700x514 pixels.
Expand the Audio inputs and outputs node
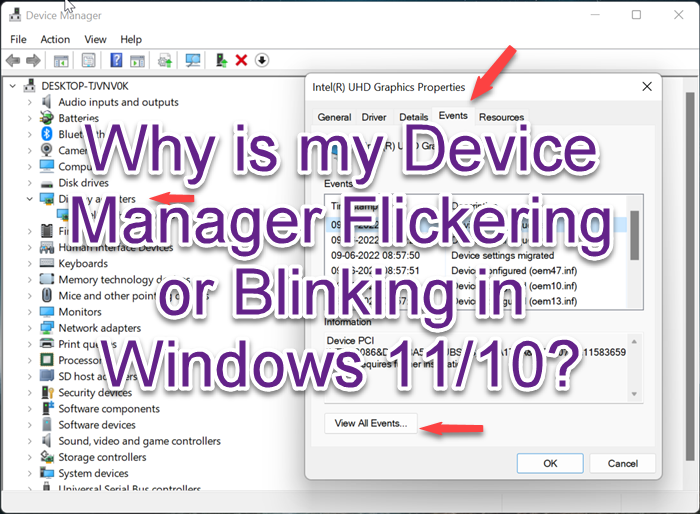tap(29, 102)
